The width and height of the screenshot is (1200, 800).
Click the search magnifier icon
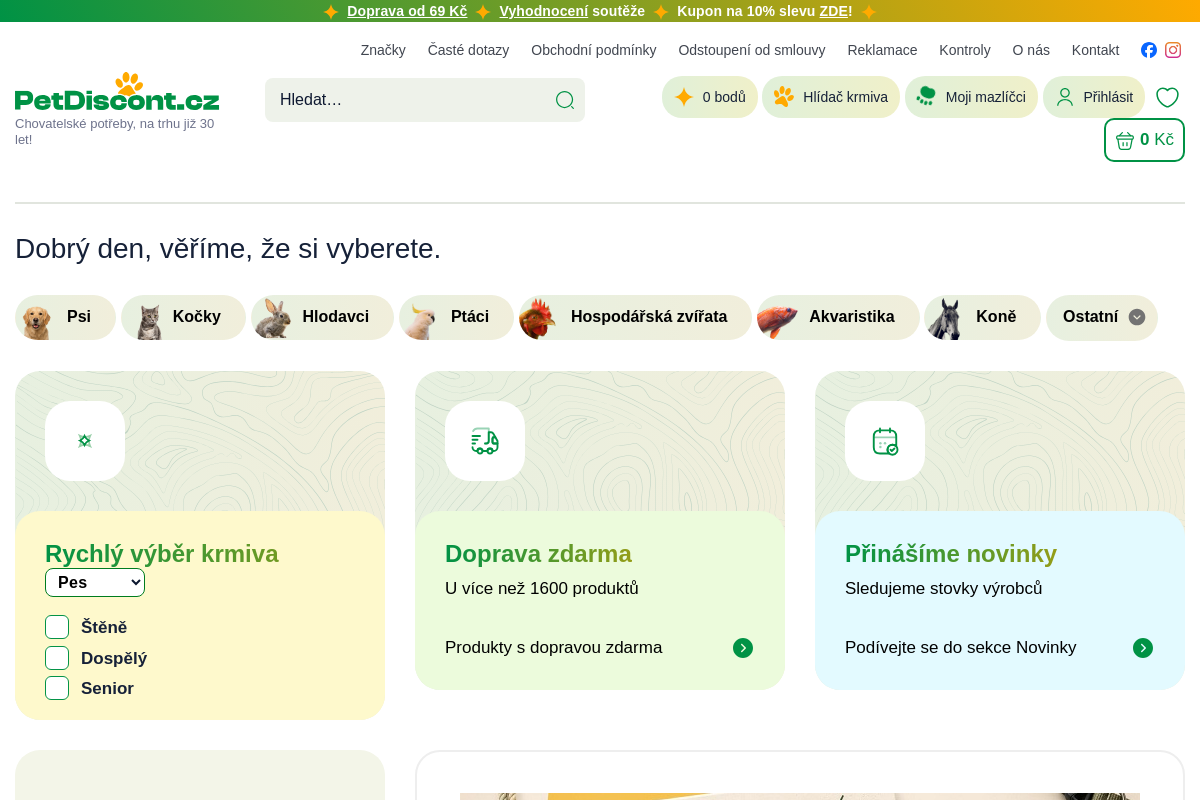[565, 100]
